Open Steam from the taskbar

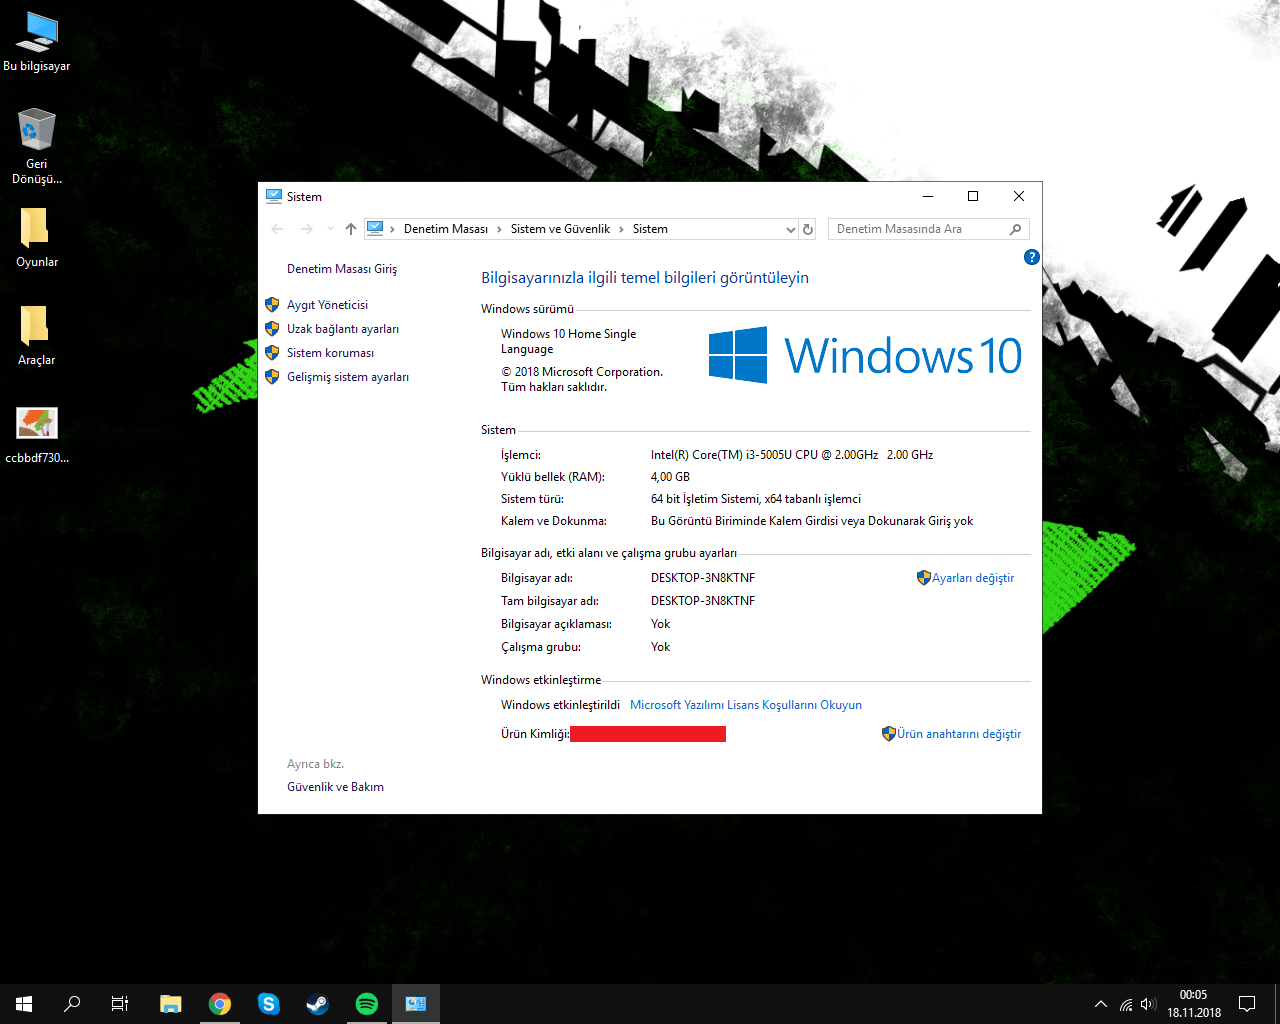click(318, 1004)
